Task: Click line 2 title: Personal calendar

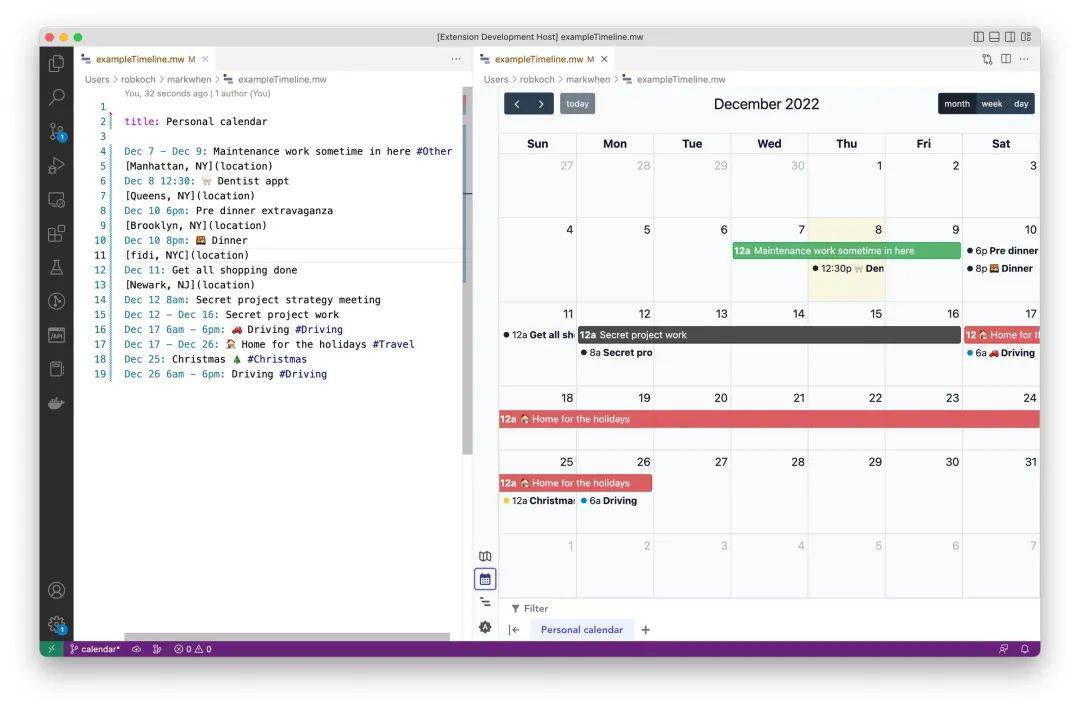Action: point(196,121)
